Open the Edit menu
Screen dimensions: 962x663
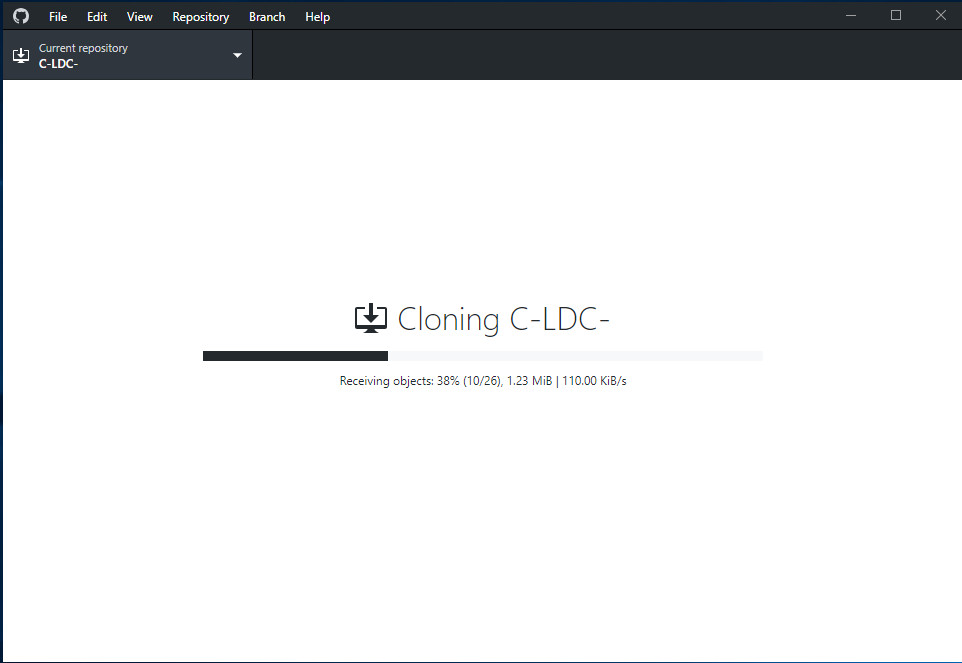tap(97, 17)
